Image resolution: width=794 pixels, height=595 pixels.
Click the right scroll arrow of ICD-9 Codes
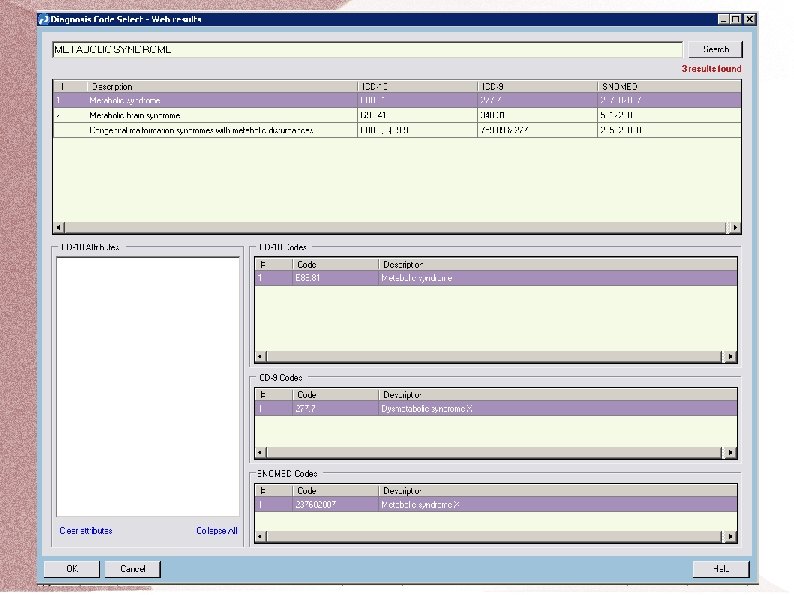pos(730,452)
